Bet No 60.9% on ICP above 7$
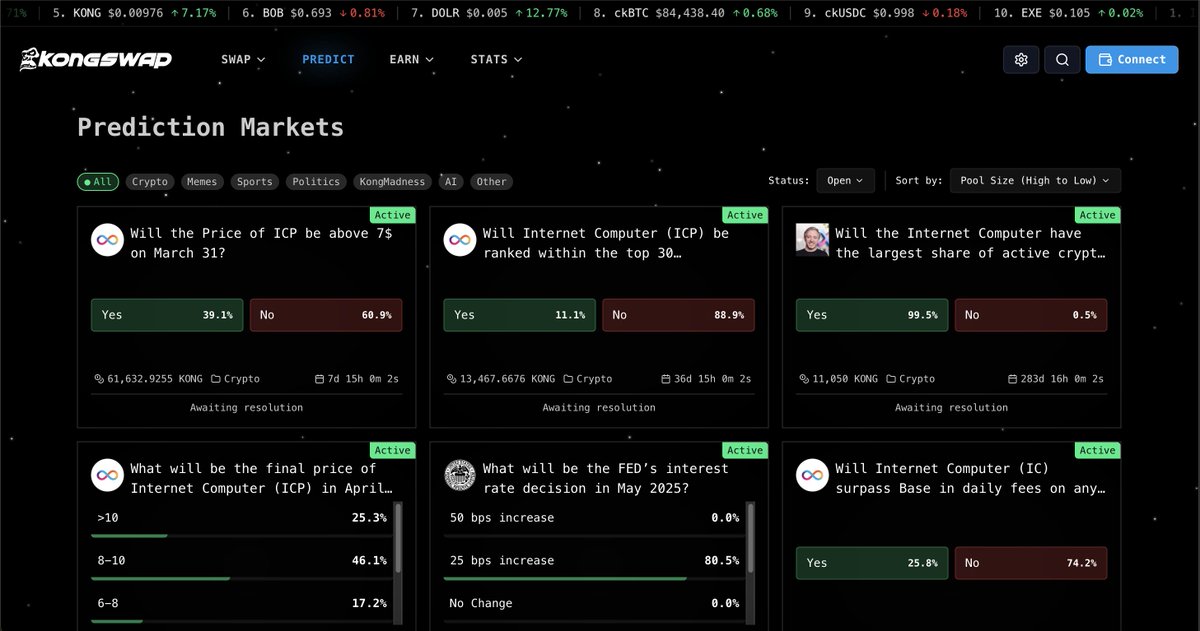This screenshot has height=631, width=1200. pyautogui.click(x=326, y=315)
